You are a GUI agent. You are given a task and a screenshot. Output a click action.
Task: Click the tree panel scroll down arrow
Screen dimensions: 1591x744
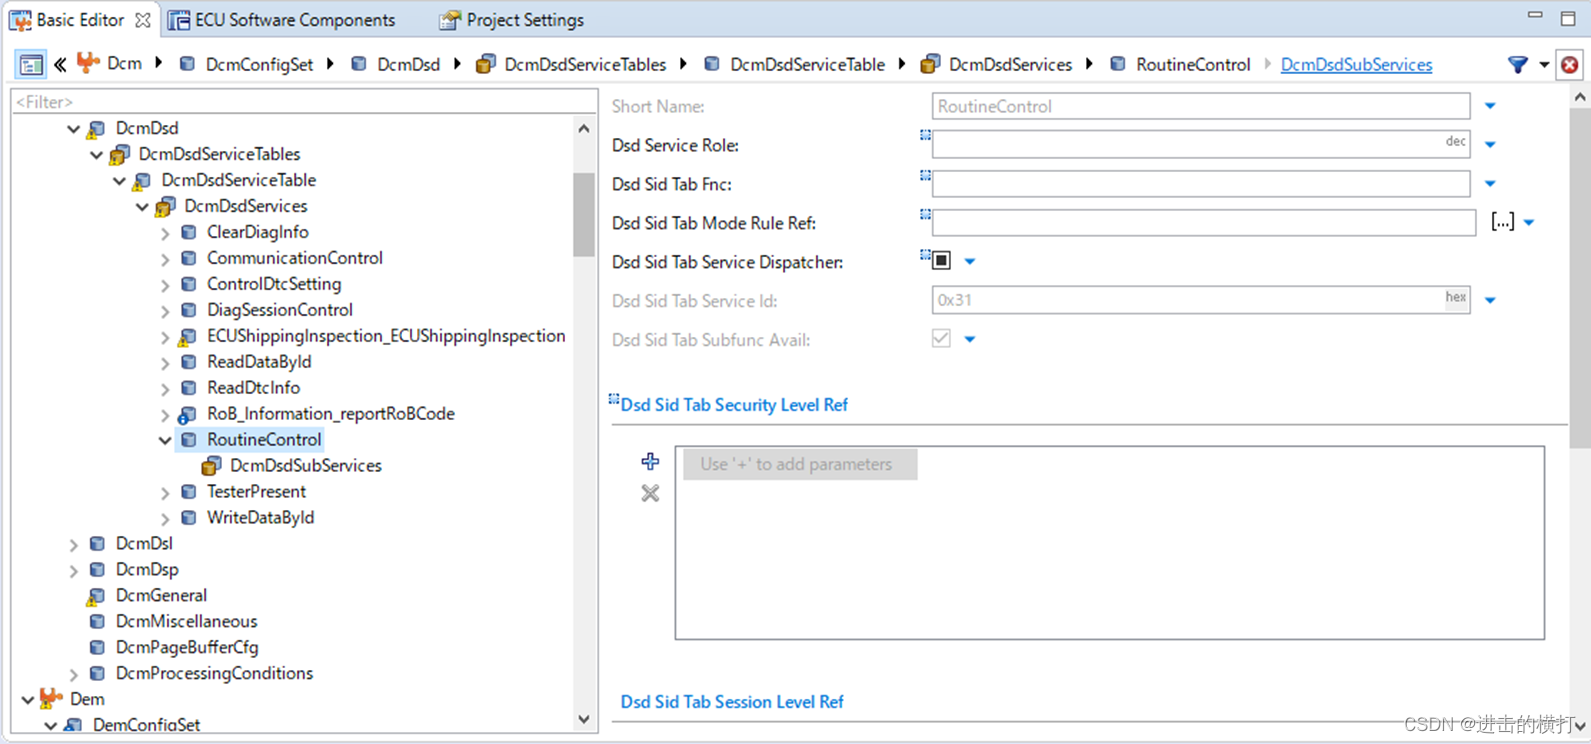(584, 720)
